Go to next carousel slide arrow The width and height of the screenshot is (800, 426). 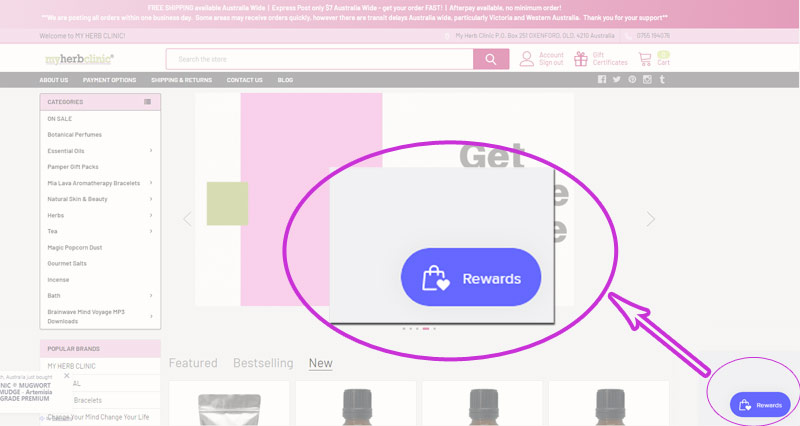point(651,219)
